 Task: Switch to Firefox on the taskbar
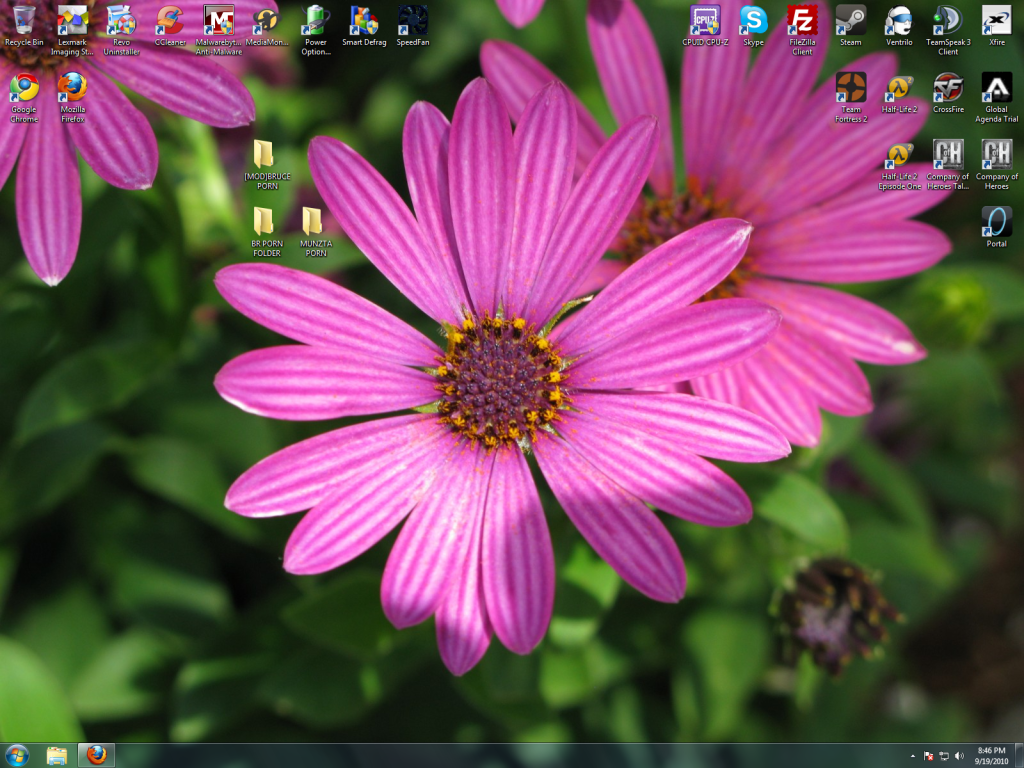click(96, 756)
